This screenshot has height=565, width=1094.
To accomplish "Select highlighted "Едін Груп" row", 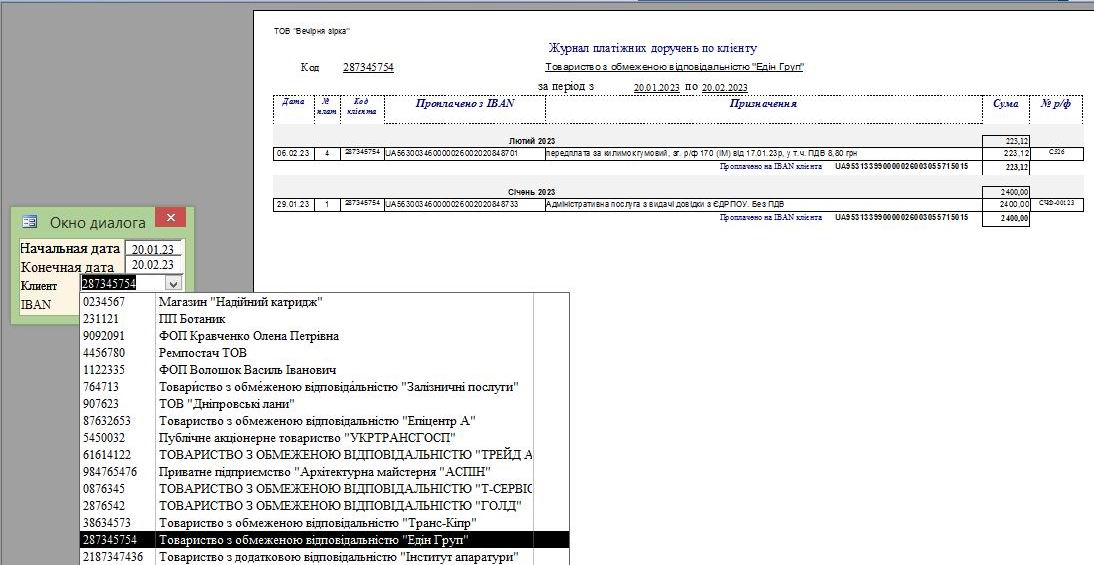I will point(324,540).
